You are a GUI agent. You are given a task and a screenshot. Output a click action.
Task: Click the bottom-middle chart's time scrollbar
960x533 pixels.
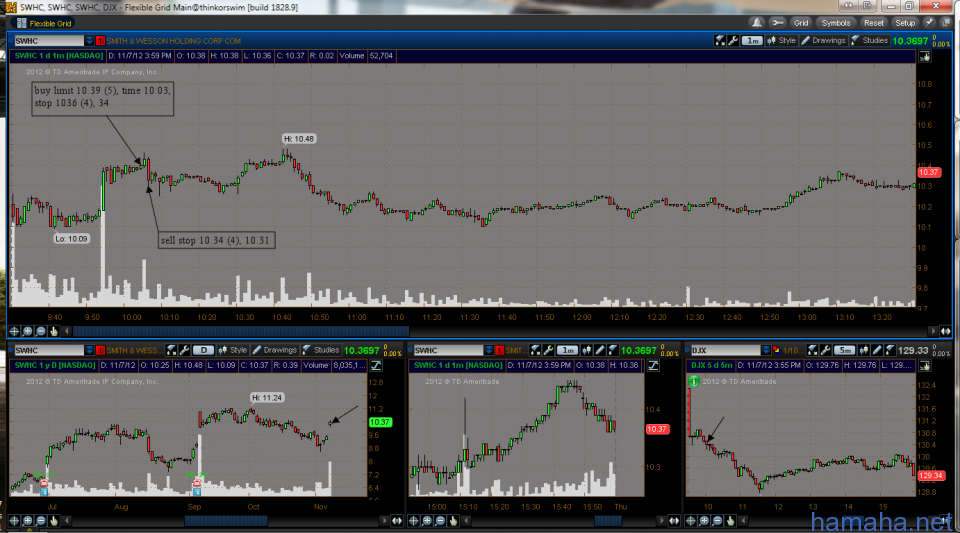(608, 521)
